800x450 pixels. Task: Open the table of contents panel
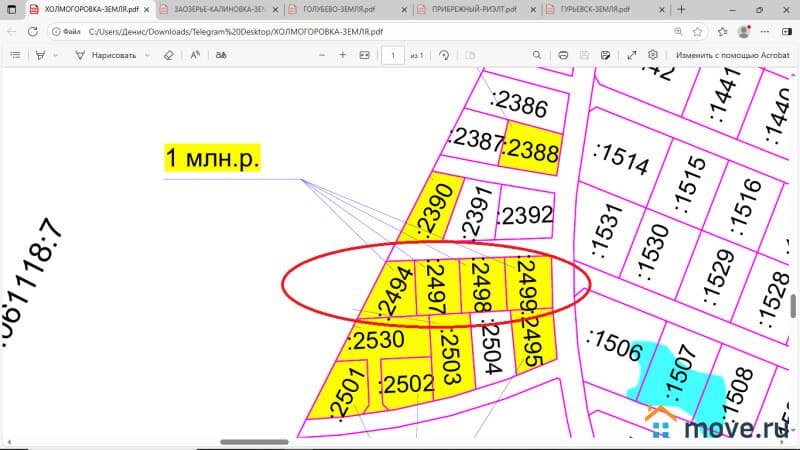15,55
